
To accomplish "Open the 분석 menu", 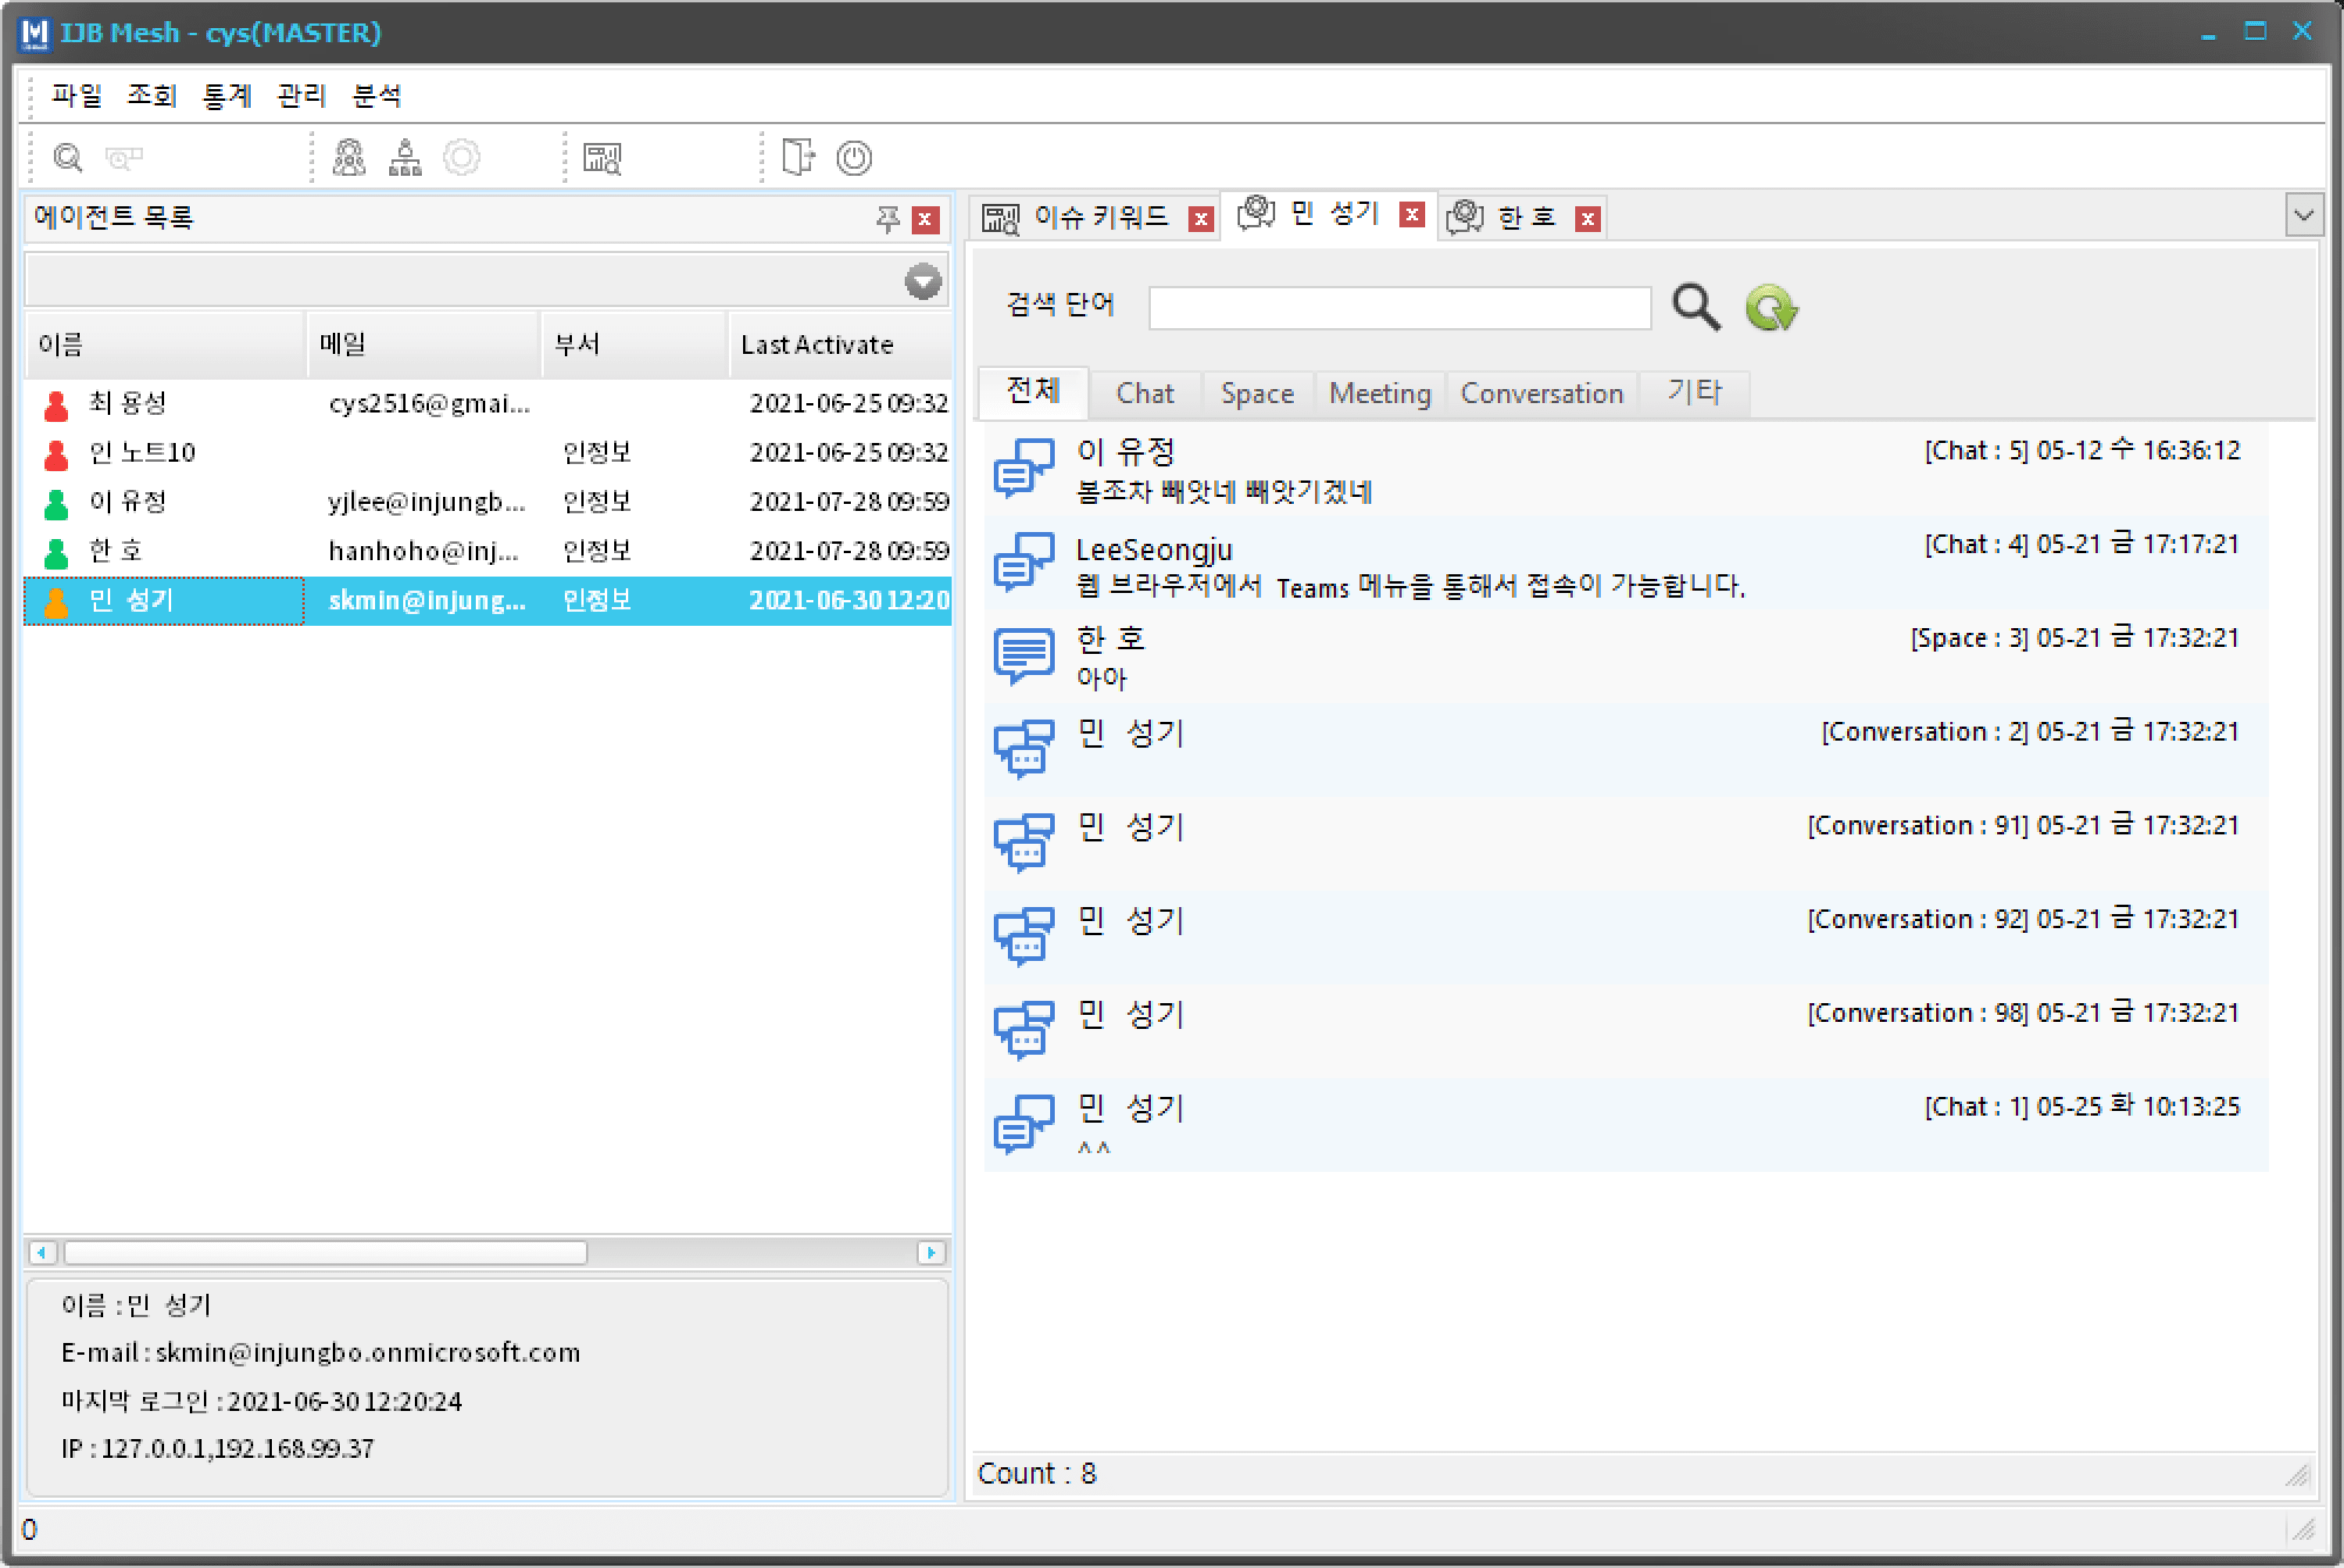I will click(x=377, y=96).
